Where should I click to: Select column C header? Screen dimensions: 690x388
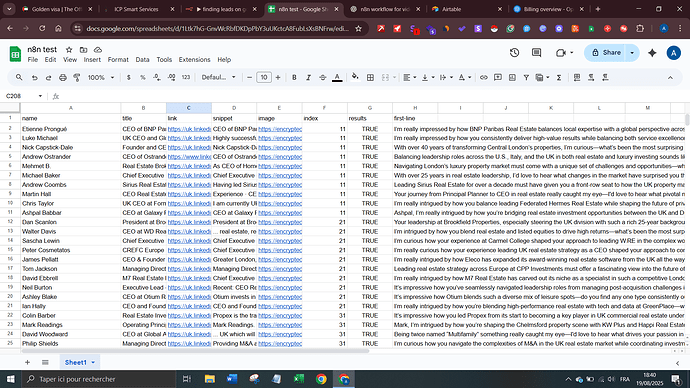click(189, 108)
